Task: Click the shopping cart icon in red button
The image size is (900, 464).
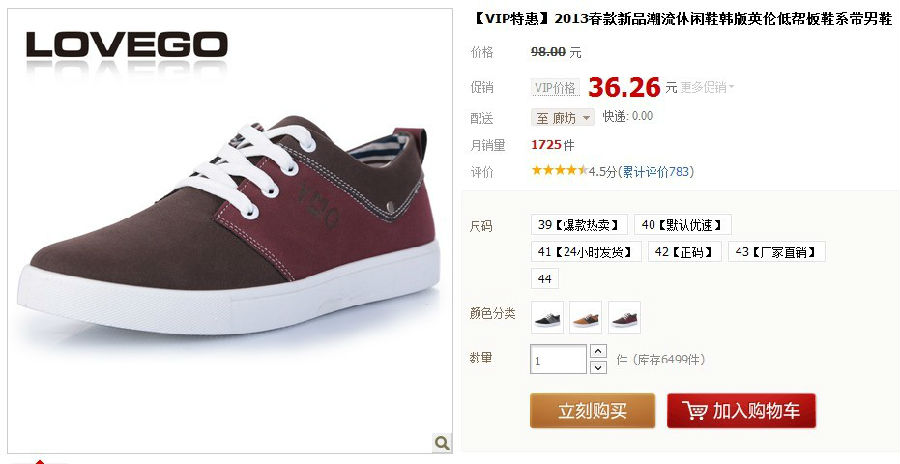Action: pos(695,411)
